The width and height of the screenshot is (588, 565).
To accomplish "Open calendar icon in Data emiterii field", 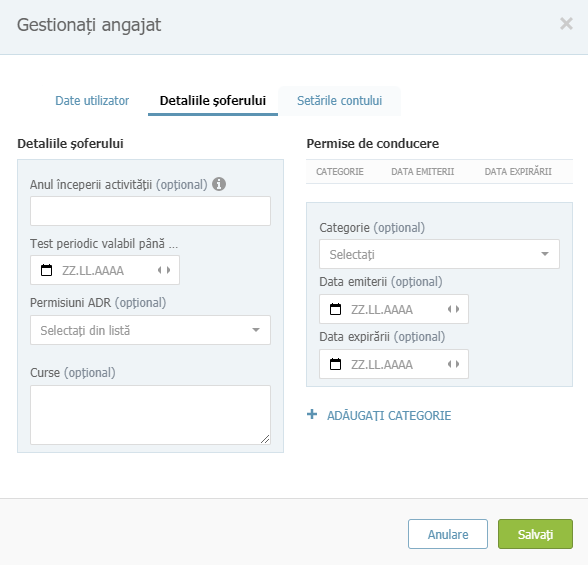I will 335,309.
